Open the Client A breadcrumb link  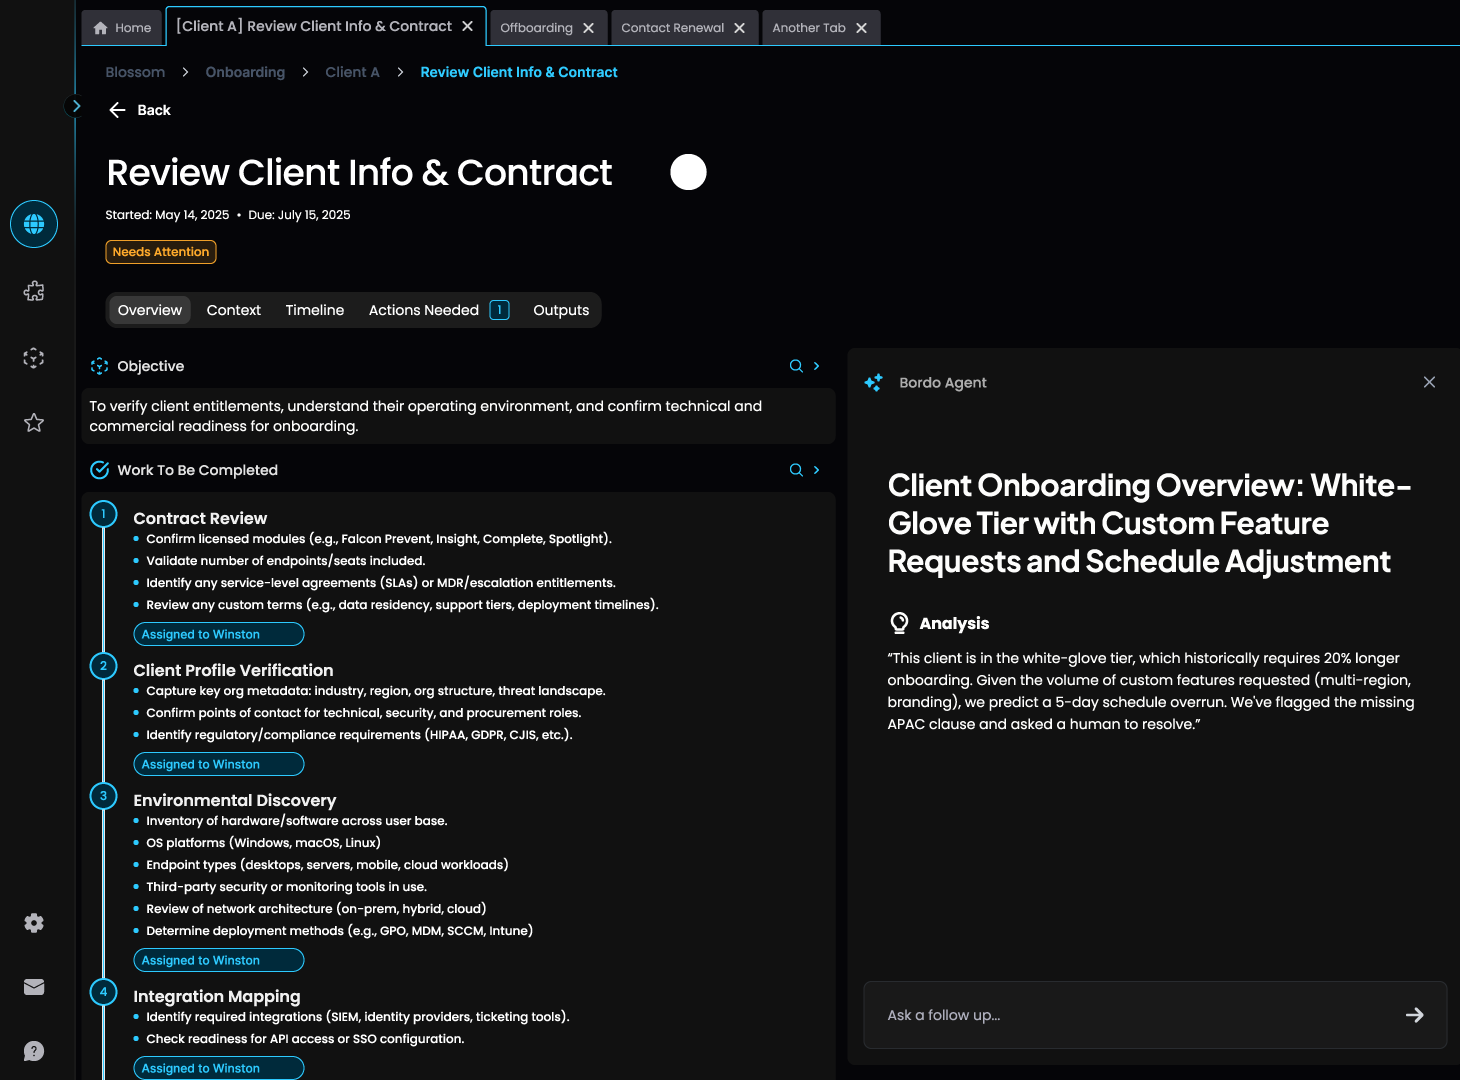[352, 72]
